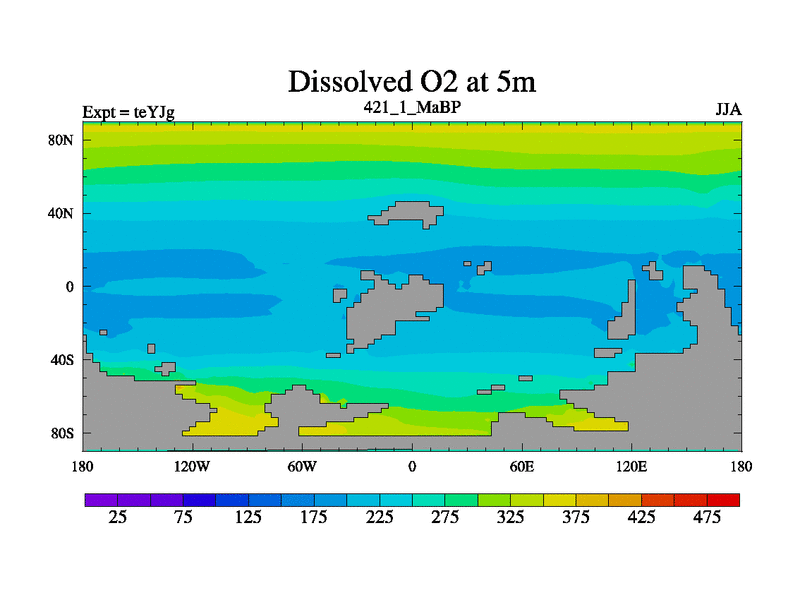The height and width of the screenshot is (600, 800).
Task: Click the 60W longitude tick label
Action: (302, 467)
